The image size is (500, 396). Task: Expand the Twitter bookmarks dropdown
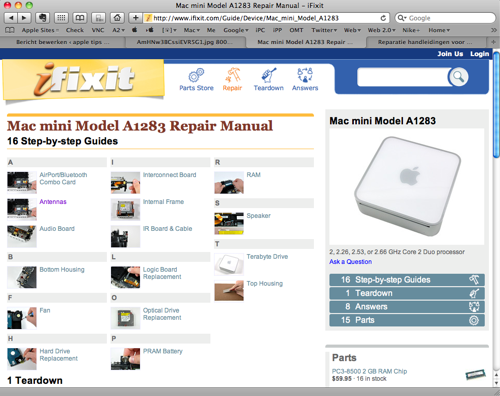[x=324, y=30]
